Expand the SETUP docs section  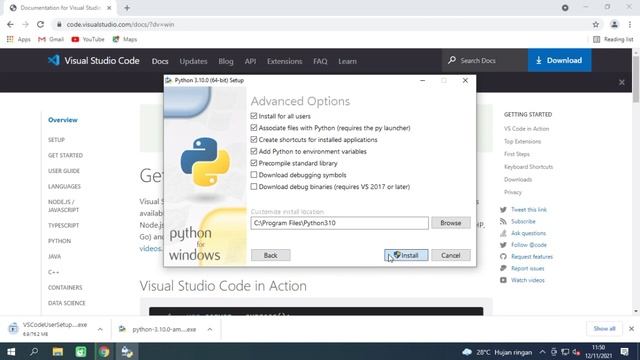tap(56, 140)
